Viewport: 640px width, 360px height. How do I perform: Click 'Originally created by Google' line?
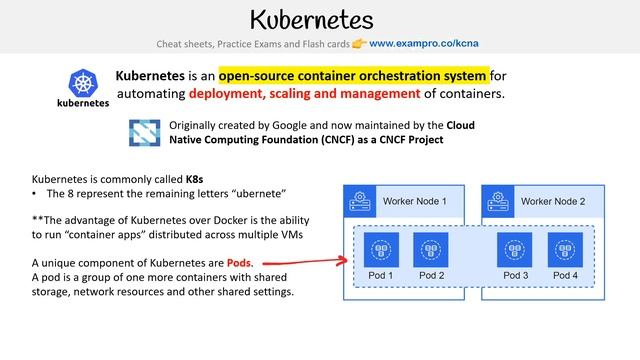coord(322,125)
